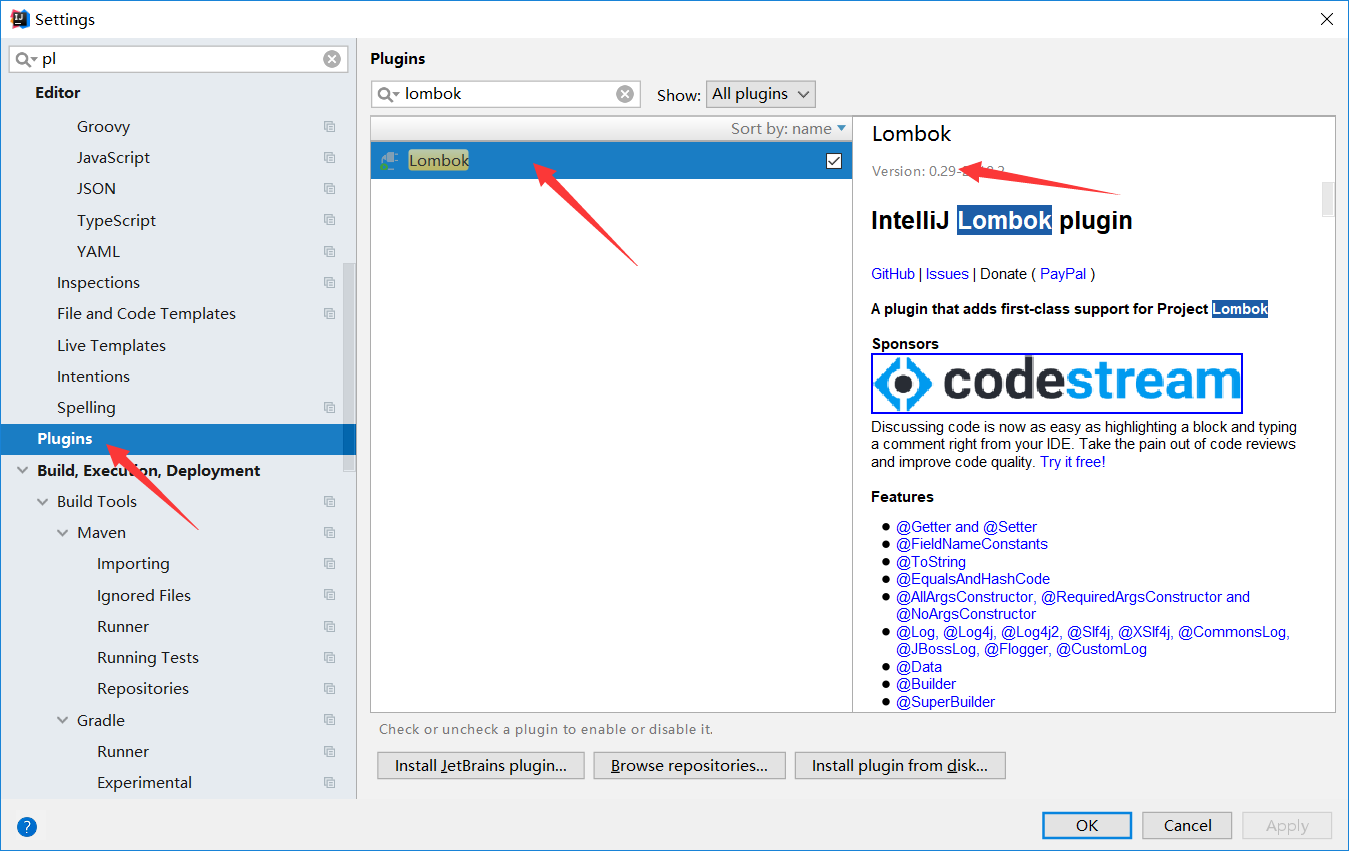1349x851 pixels.
Task: Open the settings search history magnifier
Action: (x=26, y=59)
